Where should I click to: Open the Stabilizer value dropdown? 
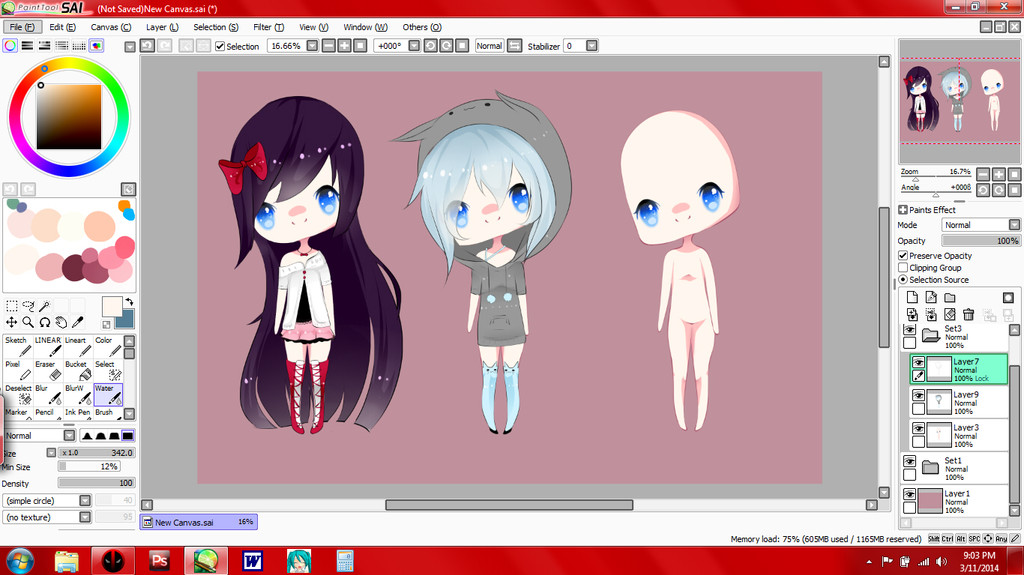[592, 46]
